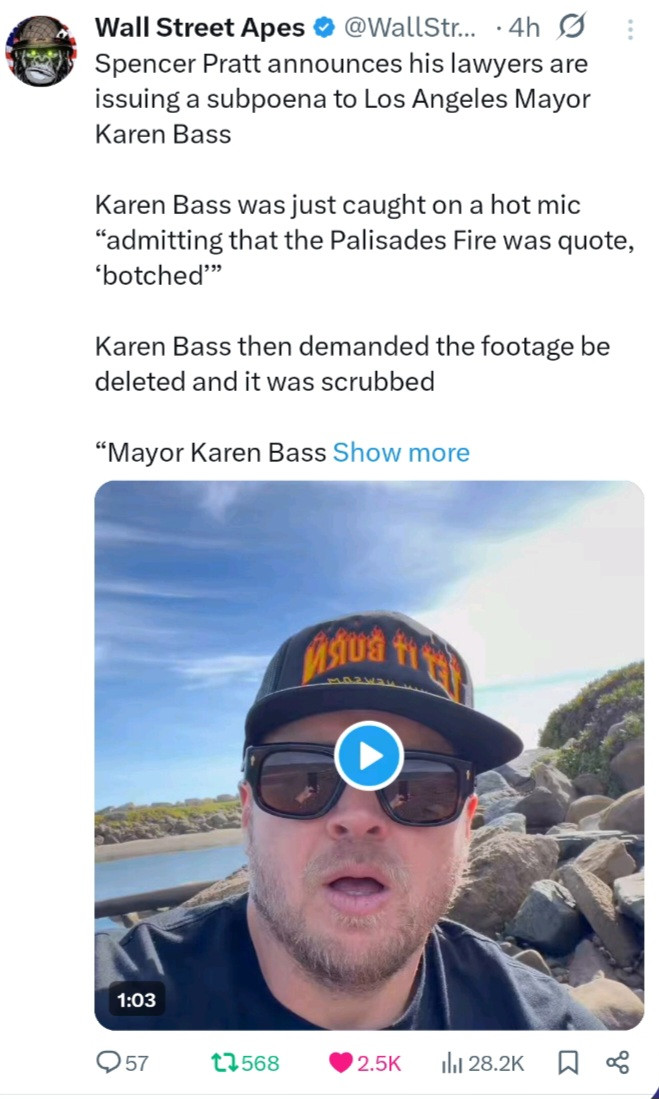Retweet using the green arrows icon

point(225,1063)
